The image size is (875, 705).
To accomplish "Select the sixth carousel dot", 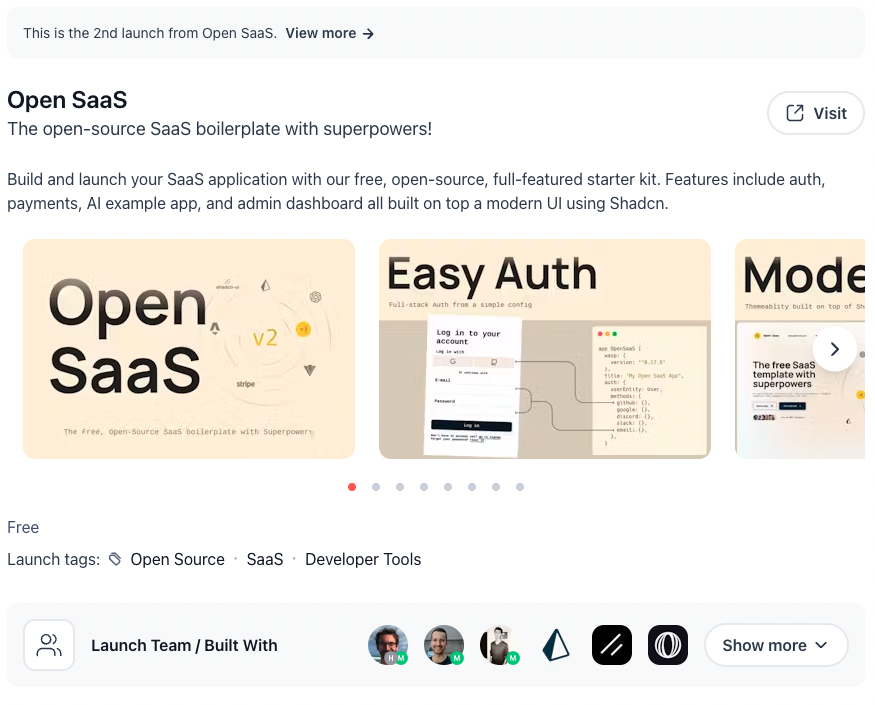I will click(x=472, y=487).
